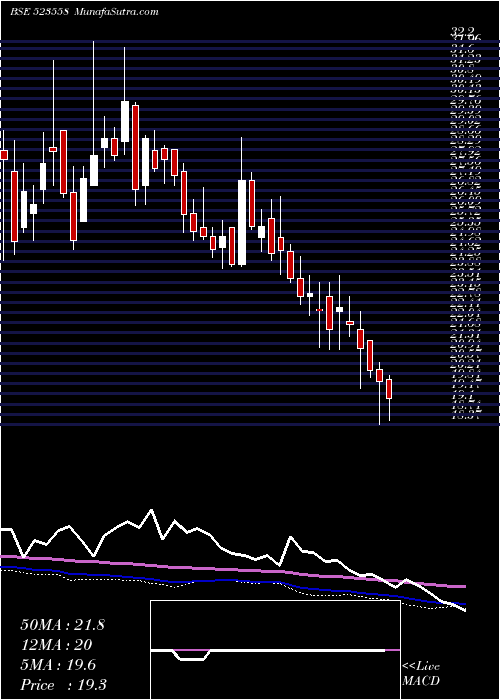Click the 32.2 top price axis label

pyautogui.click(x=462, y=31)
